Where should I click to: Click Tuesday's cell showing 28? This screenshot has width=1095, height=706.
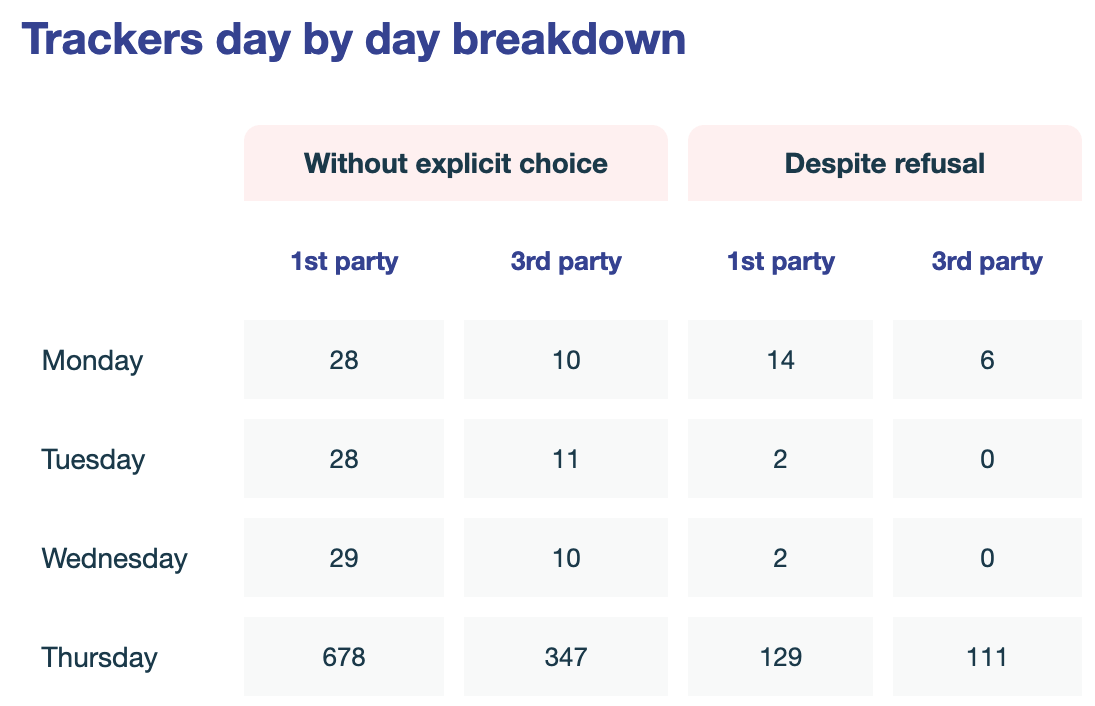344,460
